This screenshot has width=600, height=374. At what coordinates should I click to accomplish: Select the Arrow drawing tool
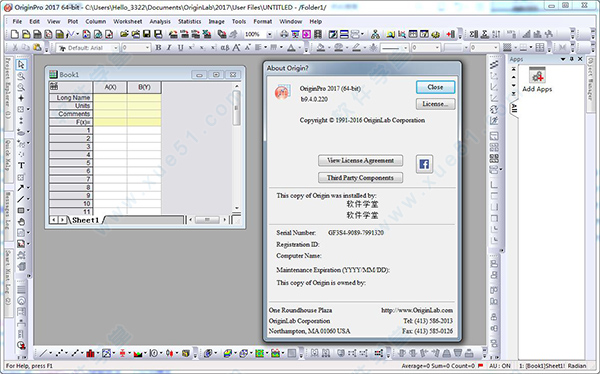point(21,188)
